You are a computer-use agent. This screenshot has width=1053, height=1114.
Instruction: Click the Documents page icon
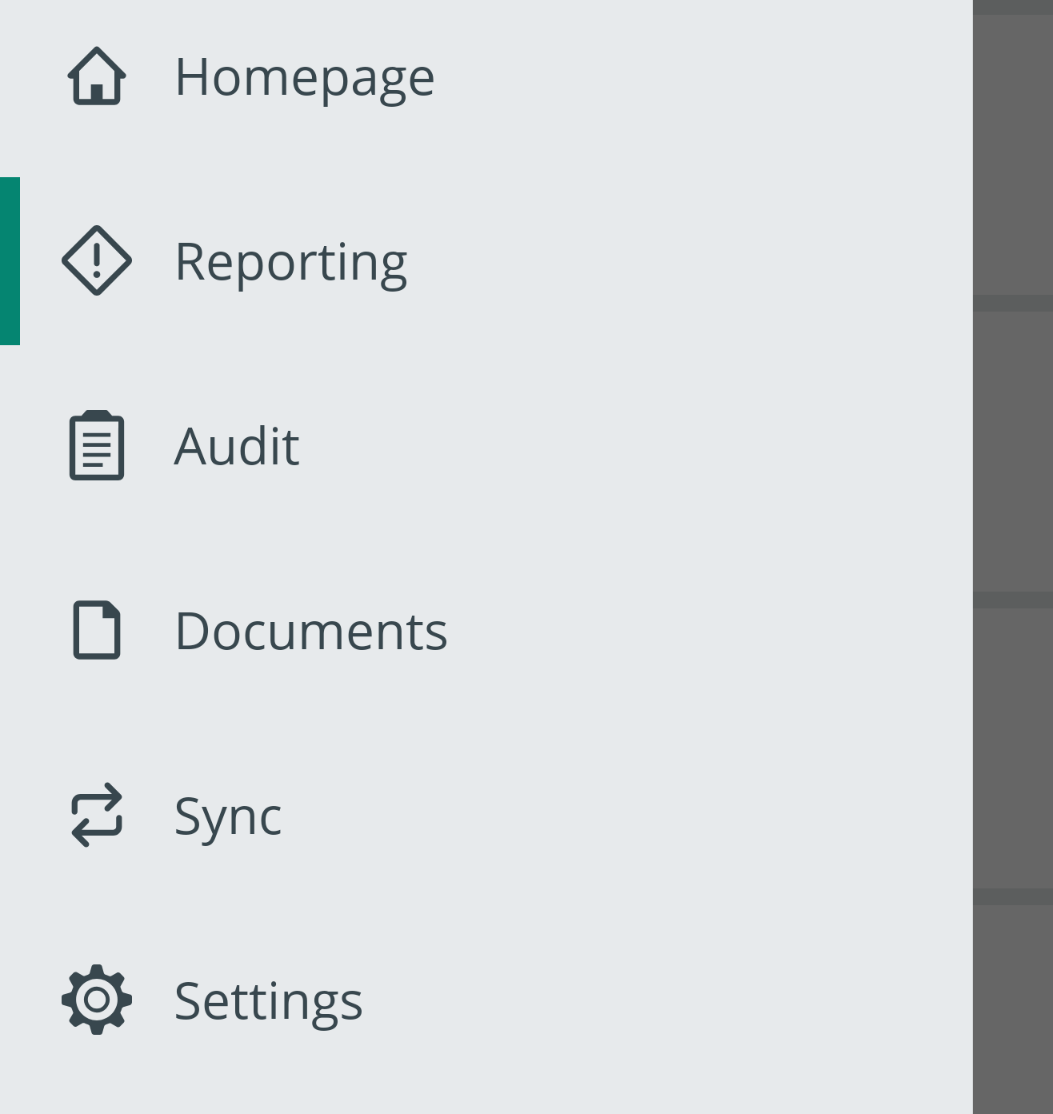(x=97, y=630)
